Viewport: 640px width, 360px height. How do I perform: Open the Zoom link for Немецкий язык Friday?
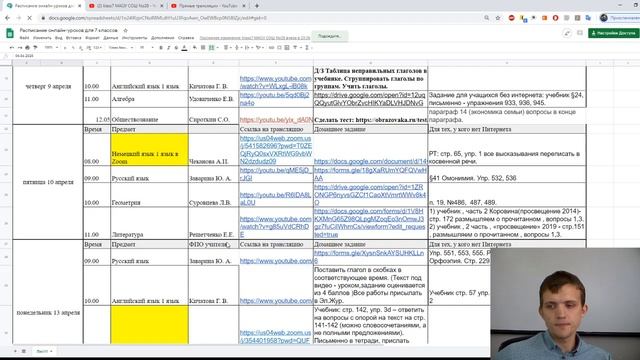pyautogui.click(x=276, y=150)
